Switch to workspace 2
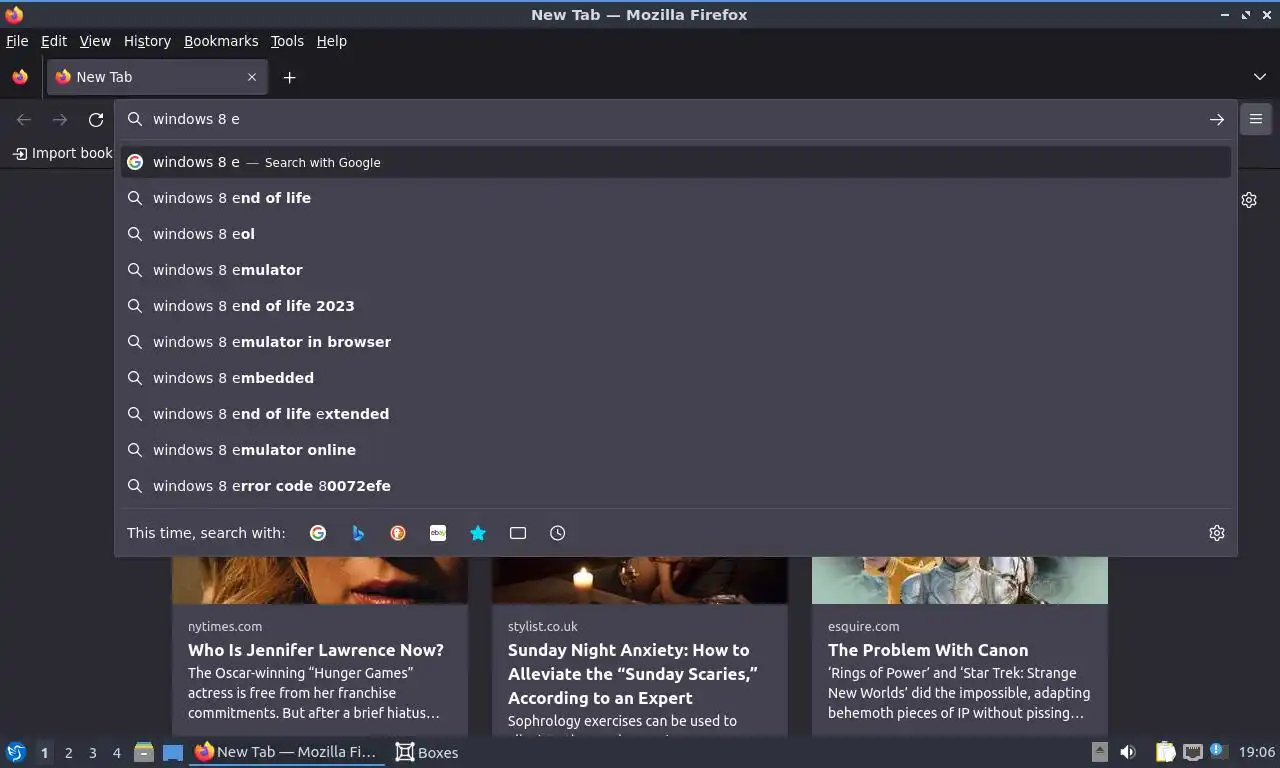 coord(68,753)
